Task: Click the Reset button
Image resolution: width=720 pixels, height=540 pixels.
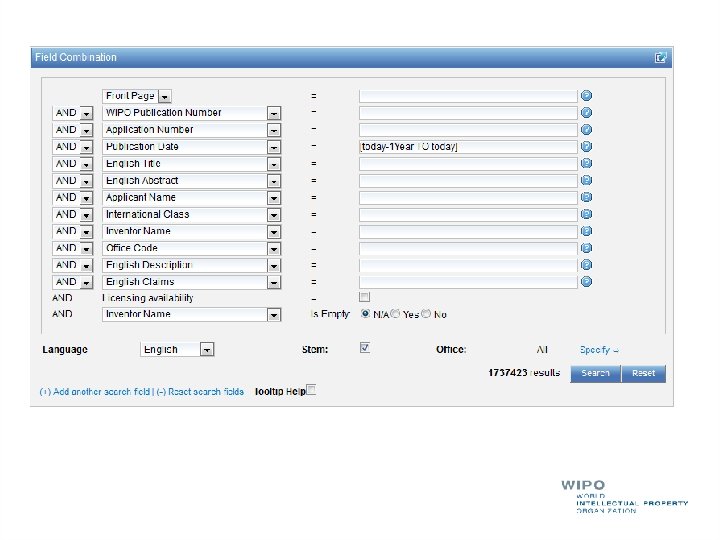Action: [643, 373]
